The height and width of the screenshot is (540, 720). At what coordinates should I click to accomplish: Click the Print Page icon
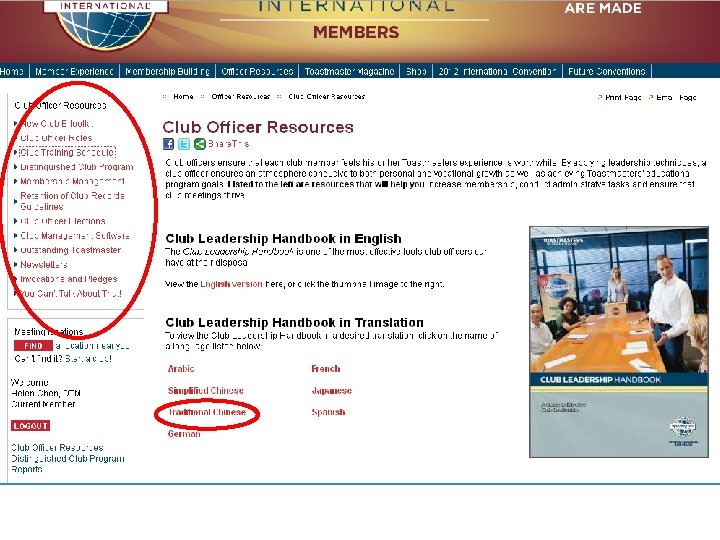tap(600, 97)
